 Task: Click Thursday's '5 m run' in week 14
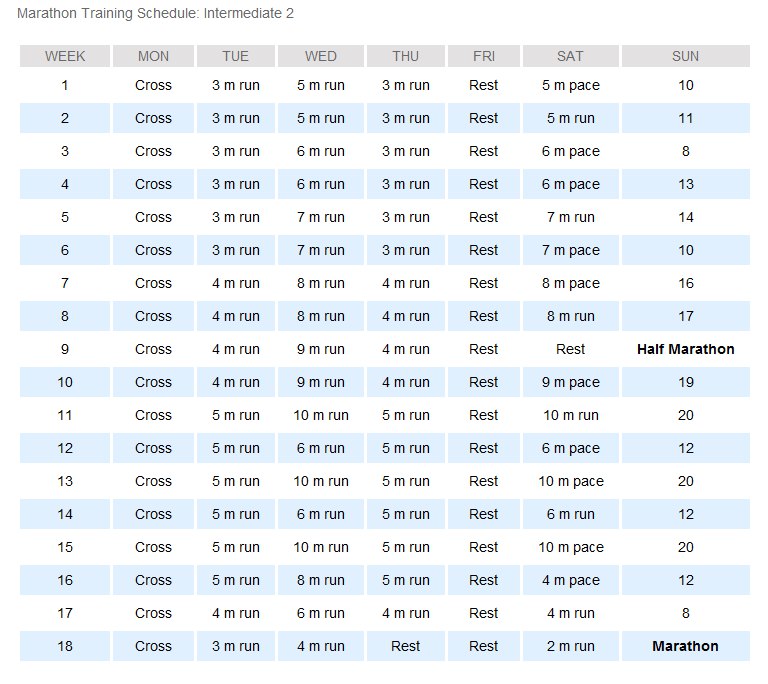click(406, 514)
